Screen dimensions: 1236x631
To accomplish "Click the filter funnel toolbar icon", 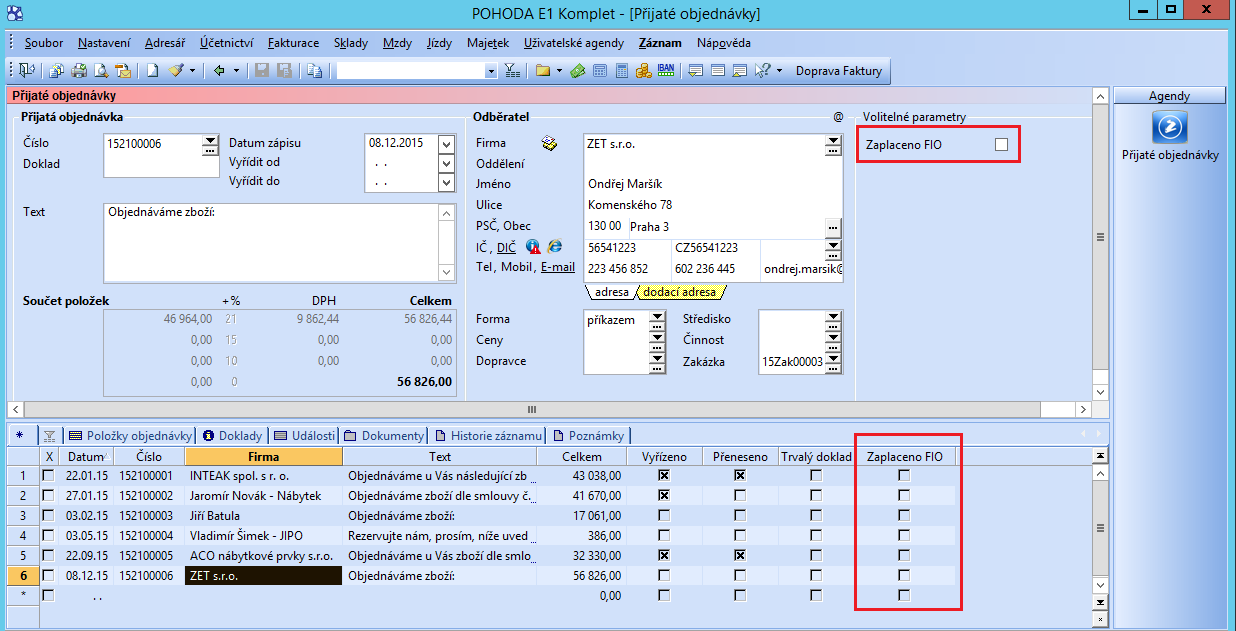I will 510,71.
